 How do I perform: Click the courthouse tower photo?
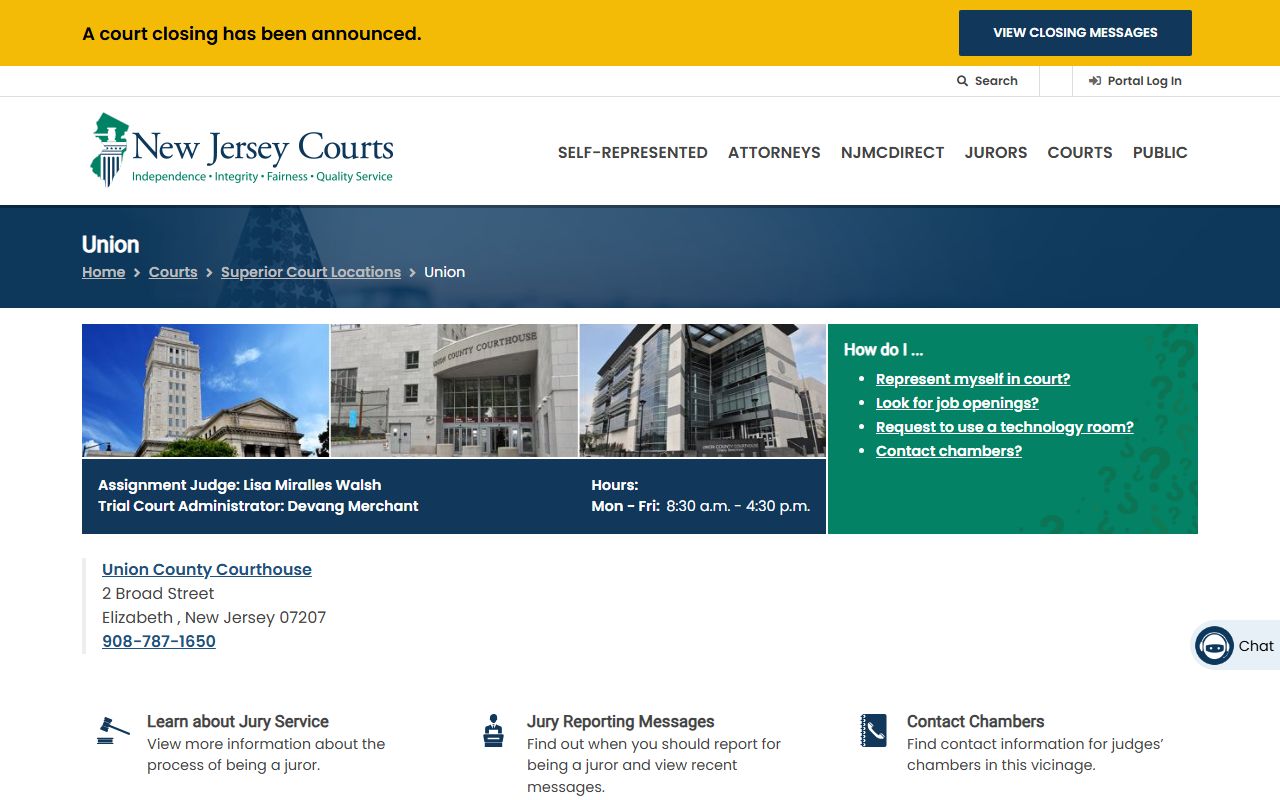coord(205,390)
